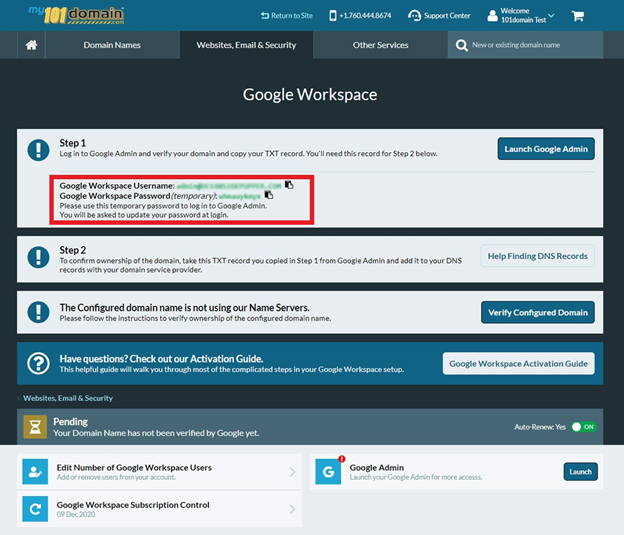
Task: Click the Subscription Control refresh icon
Action: (x=35, y=509)
